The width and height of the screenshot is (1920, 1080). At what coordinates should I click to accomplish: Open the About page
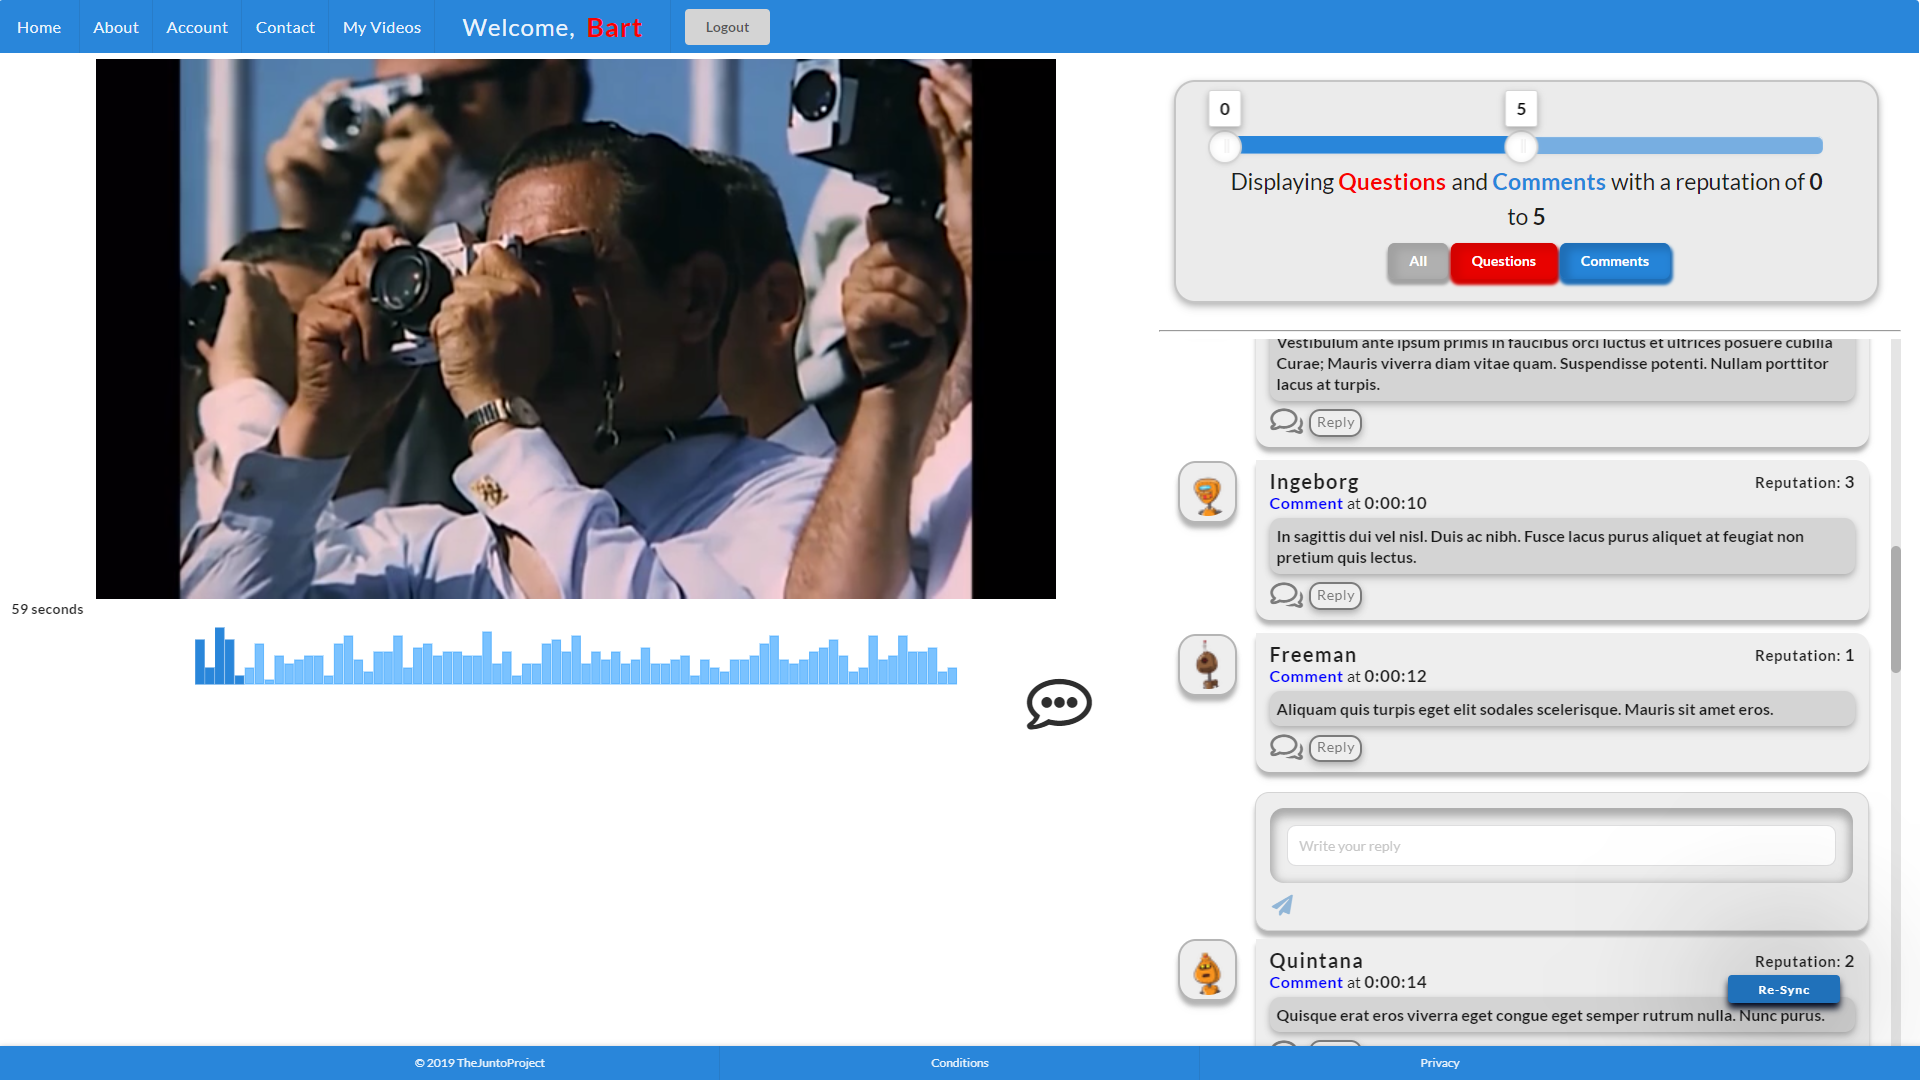click(x=116, y=27)
